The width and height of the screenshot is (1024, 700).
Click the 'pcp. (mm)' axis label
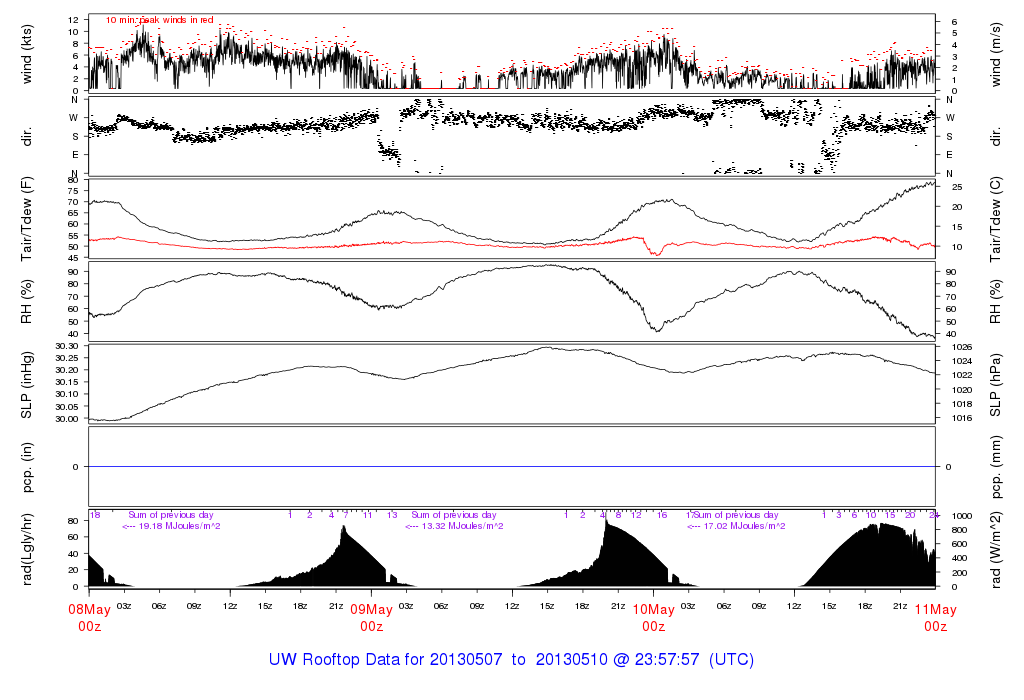999,467
